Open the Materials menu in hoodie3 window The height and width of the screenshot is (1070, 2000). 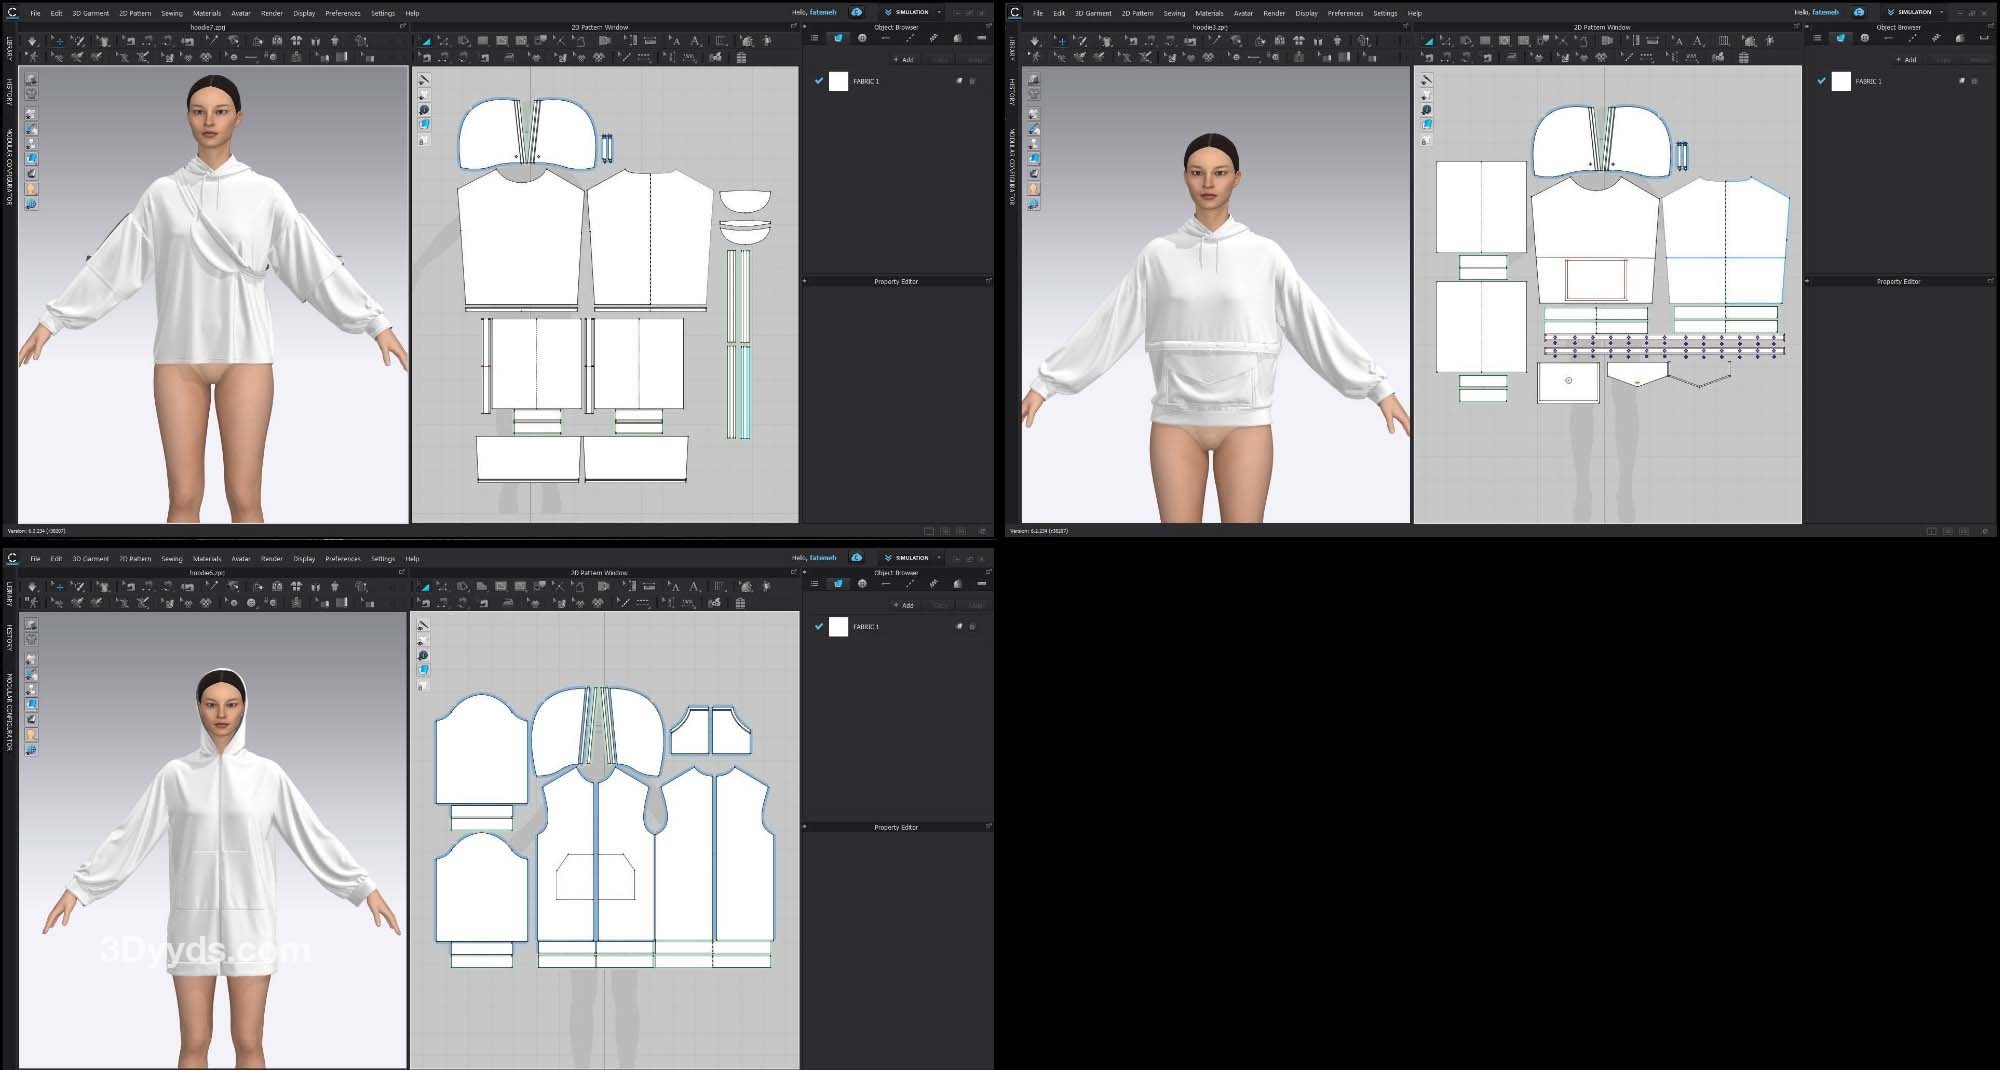coord(1209,13)
